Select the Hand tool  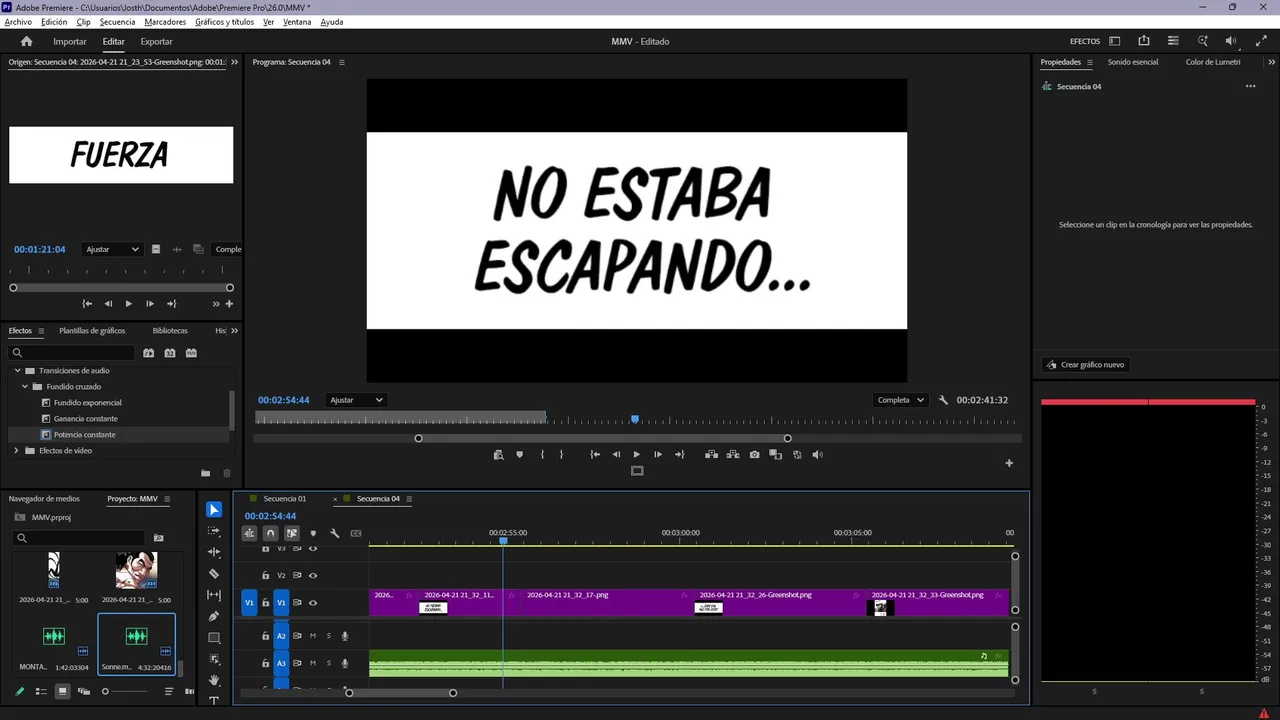(x=214, y=680)
